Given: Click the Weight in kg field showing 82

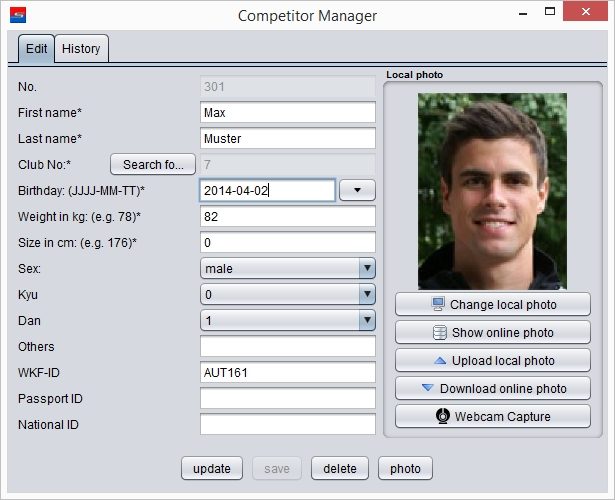Looking at the screenshot, I should coord(287,216).
